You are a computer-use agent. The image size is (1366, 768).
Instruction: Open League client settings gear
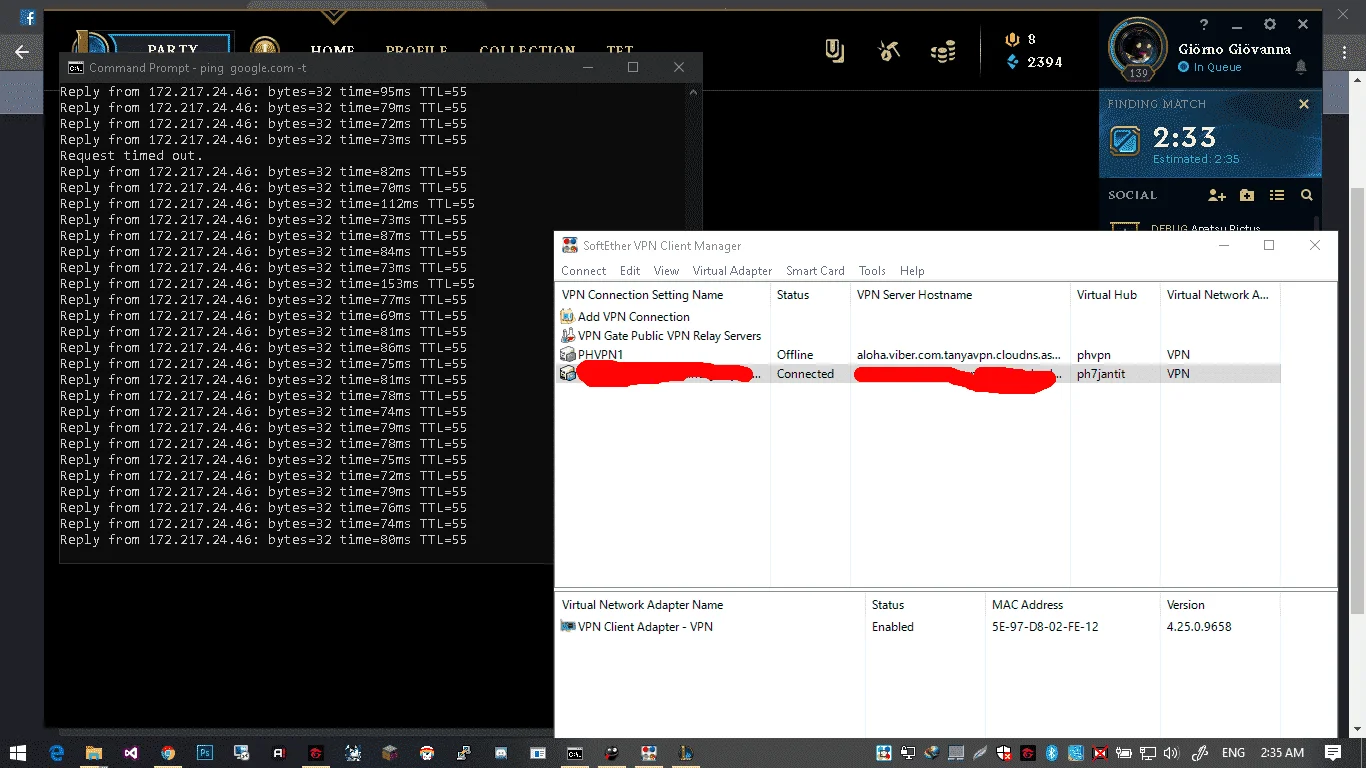1270,25
